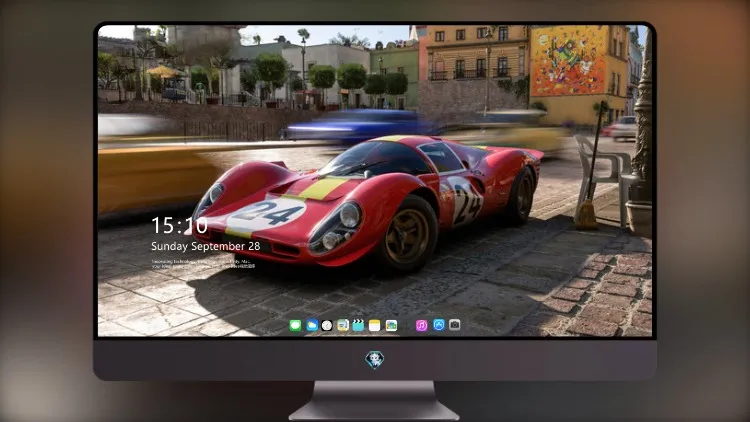The height and width of the screenshot is (422, 750).
Task: Open the Photos gallery app in dock
Action: click(391, 325)
